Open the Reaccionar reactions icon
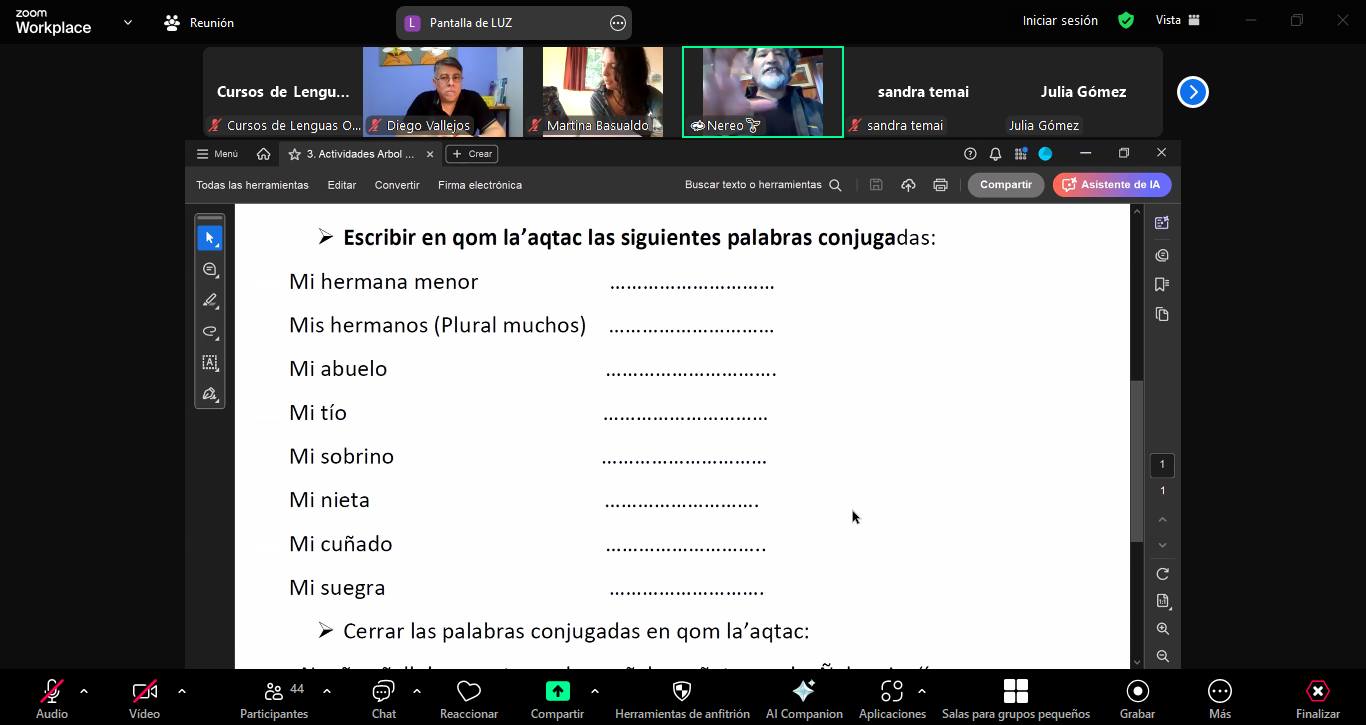This screenshot has width=1366, height=725. [x=469, y=697]
